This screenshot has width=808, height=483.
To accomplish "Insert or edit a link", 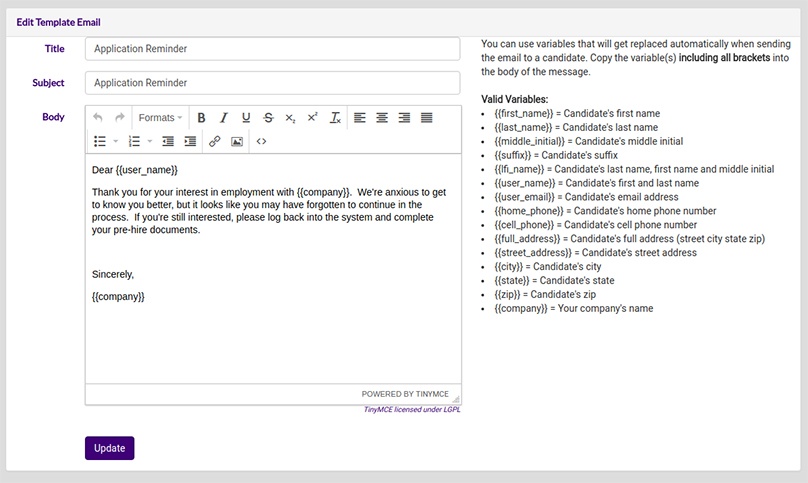I will click(215, 141).
